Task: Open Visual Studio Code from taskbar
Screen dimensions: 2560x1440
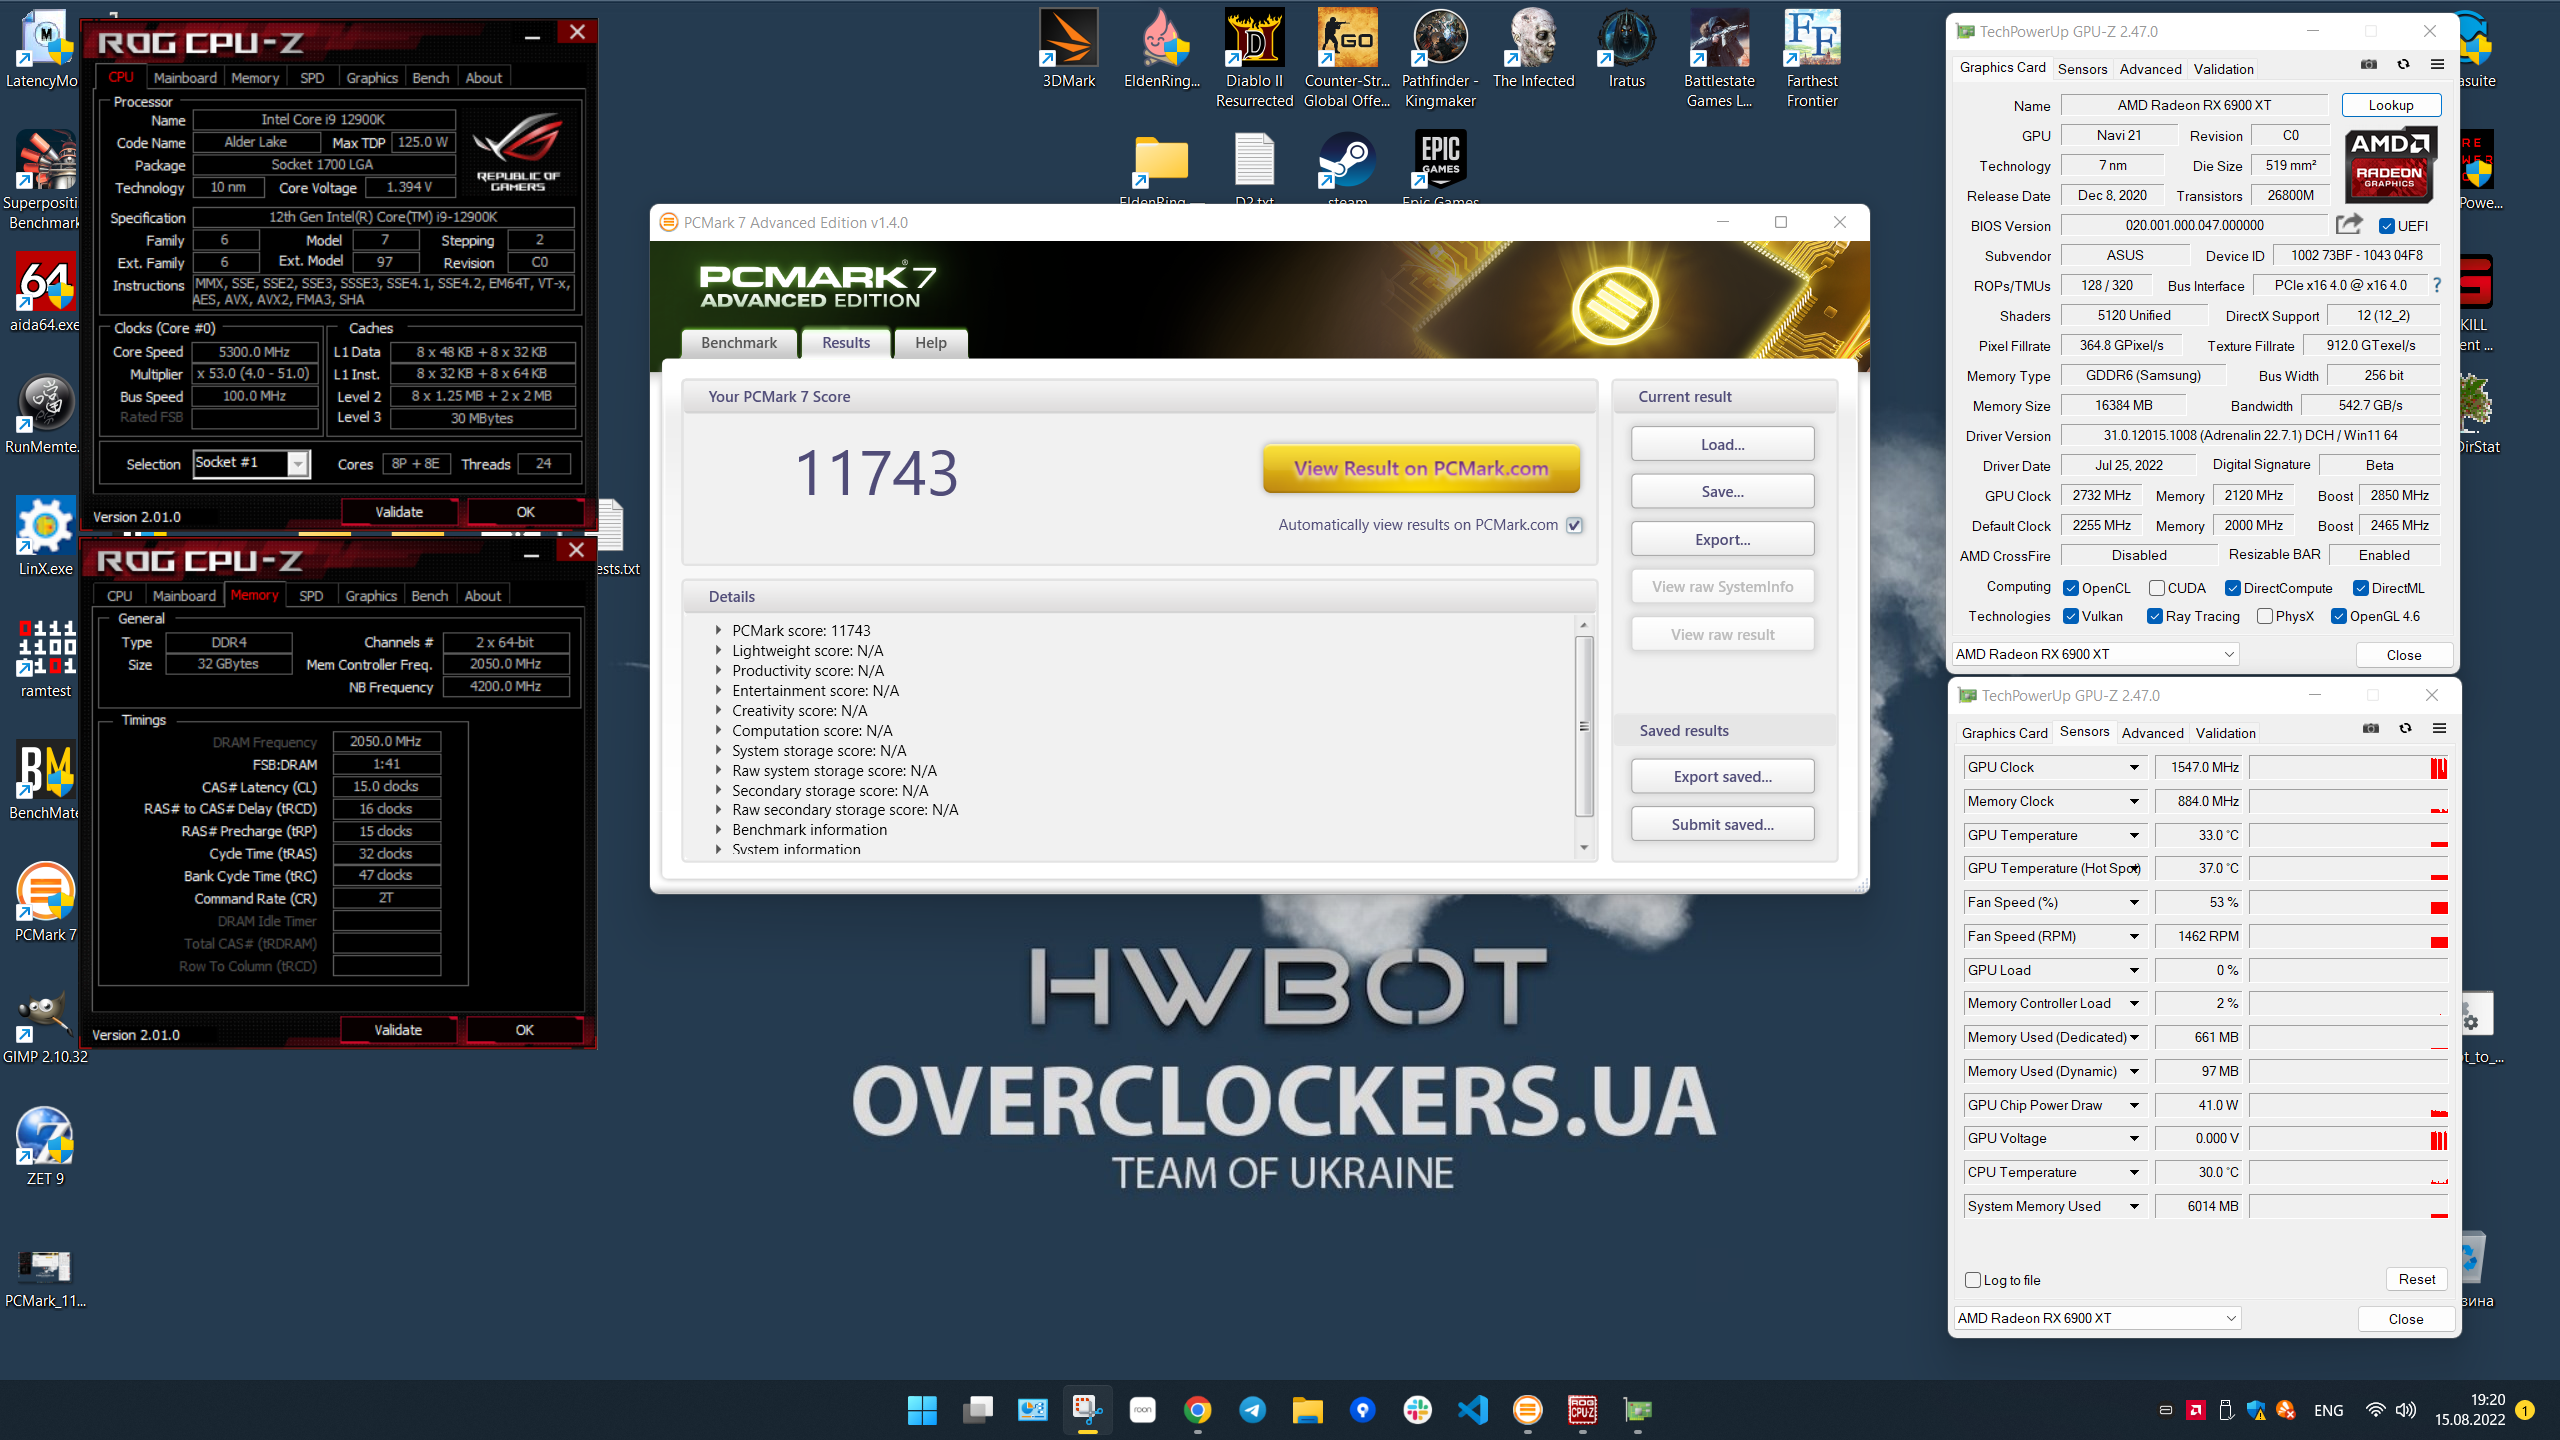Action: [1472, 1411]
